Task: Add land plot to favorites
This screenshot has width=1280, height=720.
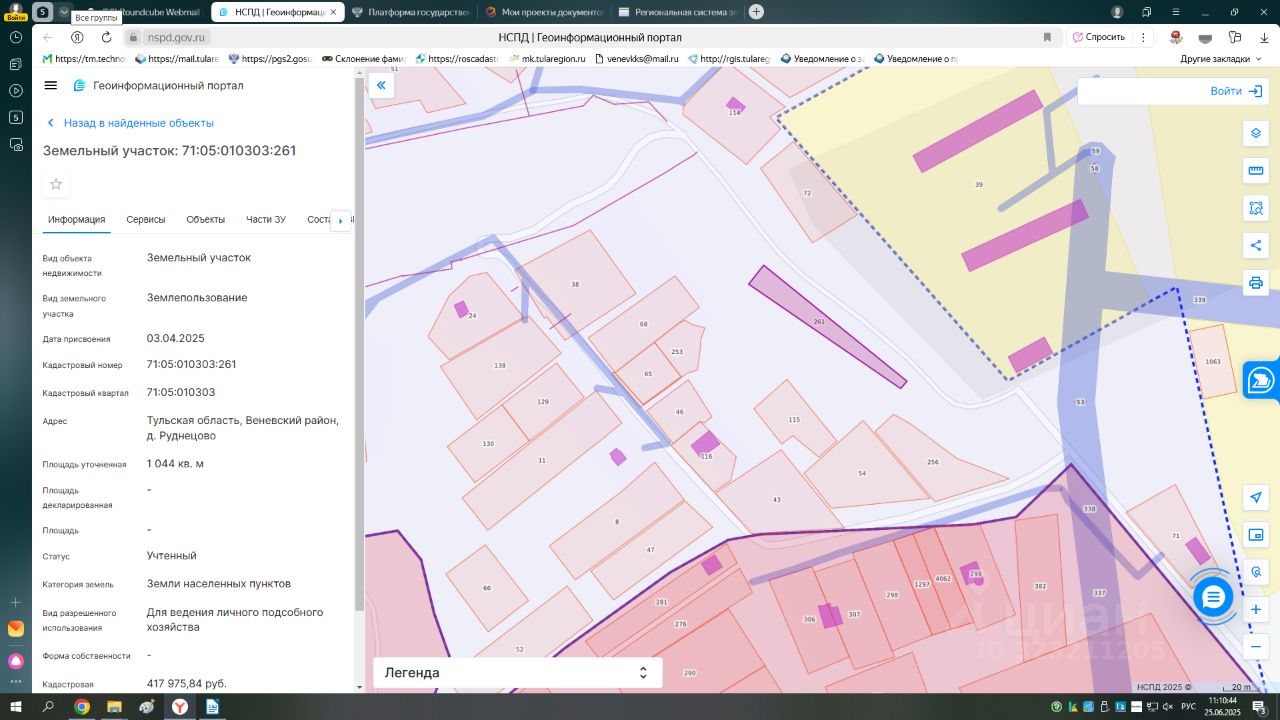Action: (x=56, y=184)
